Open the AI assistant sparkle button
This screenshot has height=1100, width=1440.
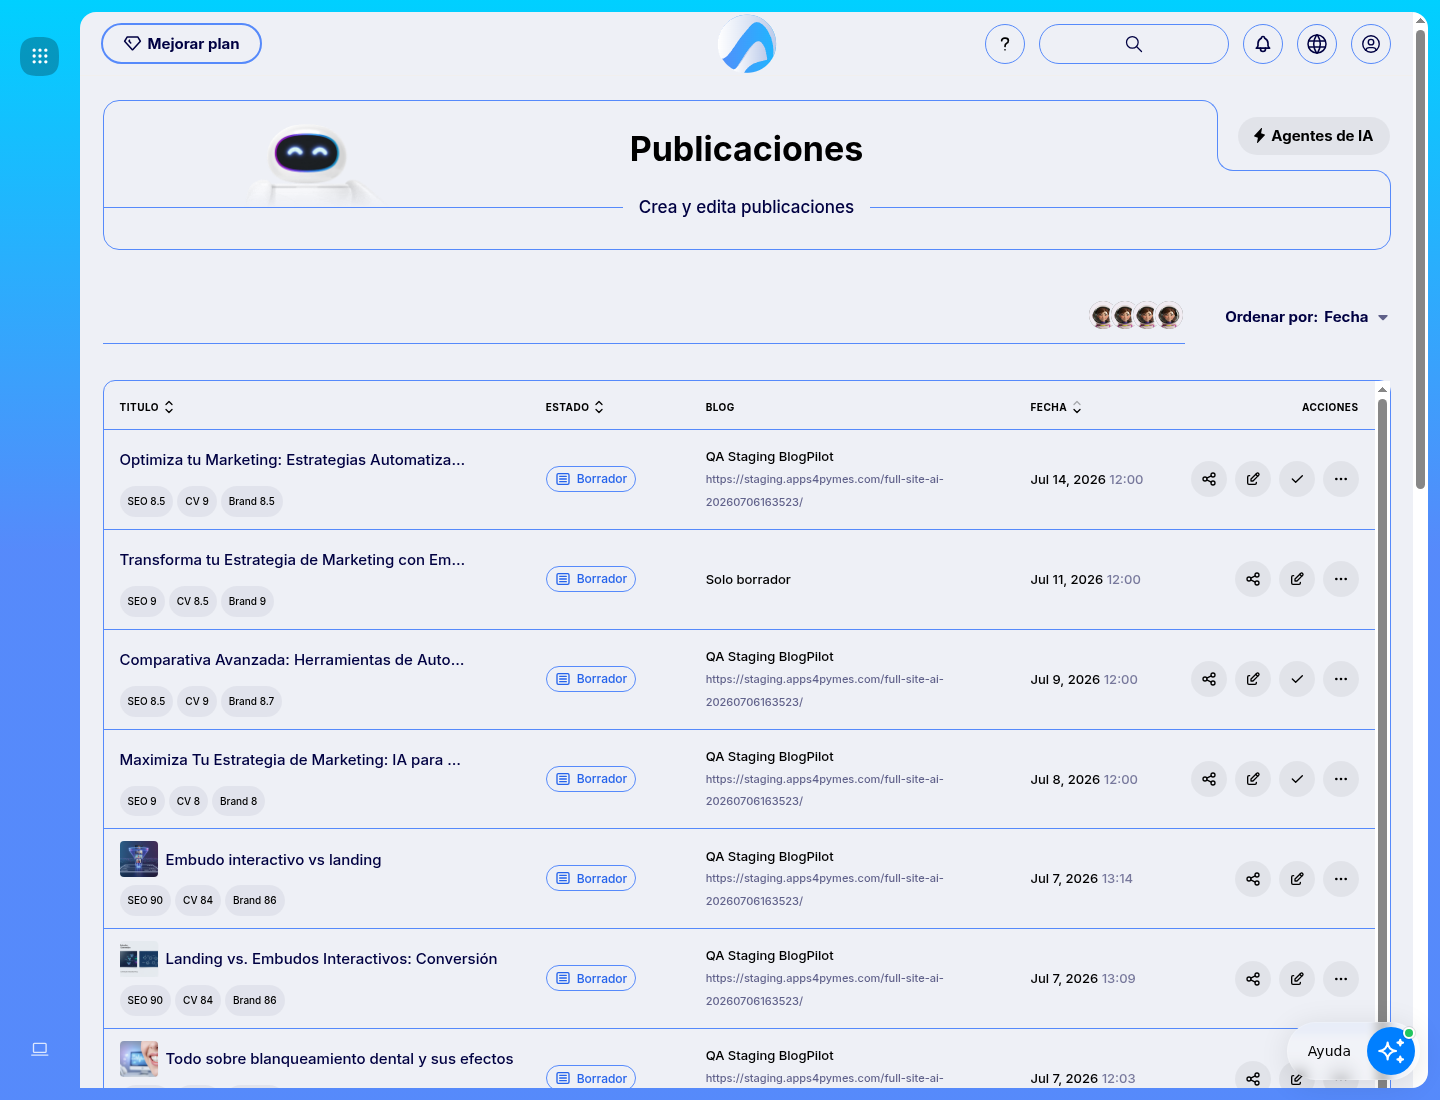(1391, 1051)
